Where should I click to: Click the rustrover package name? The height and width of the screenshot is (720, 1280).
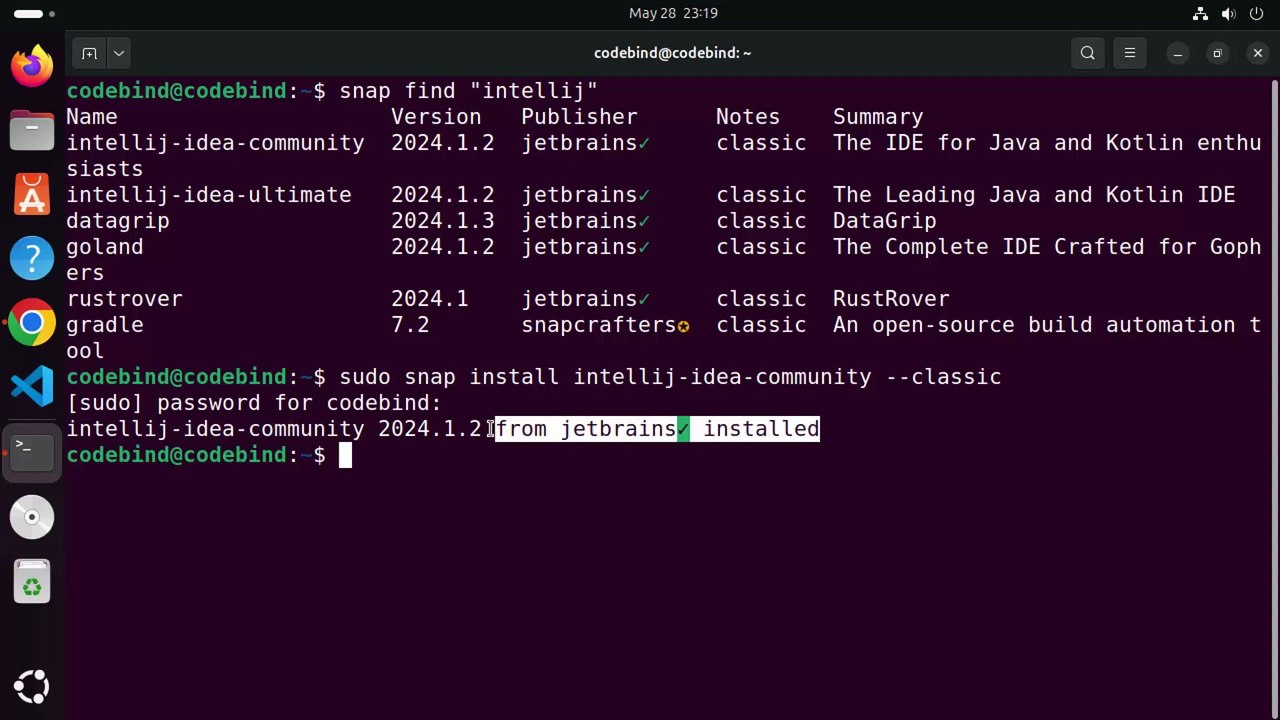[x=124, y=299]
